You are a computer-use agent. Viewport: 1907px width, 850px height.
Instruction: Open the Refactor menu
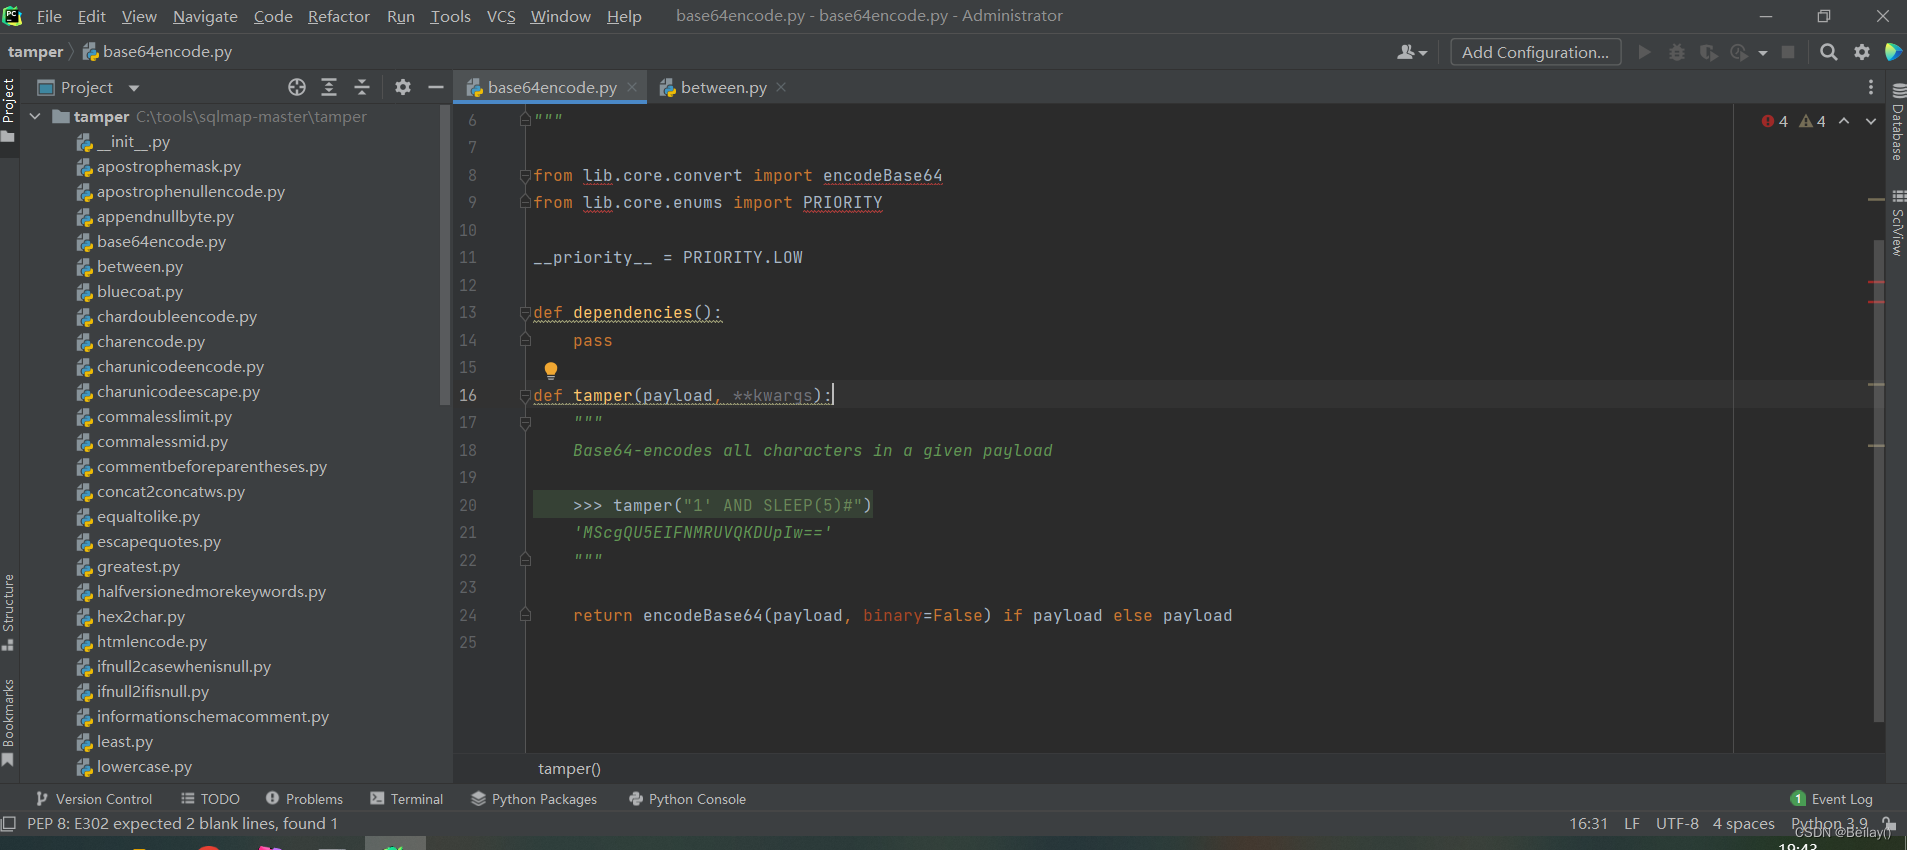pyautogui.click(x=338, y=16)
